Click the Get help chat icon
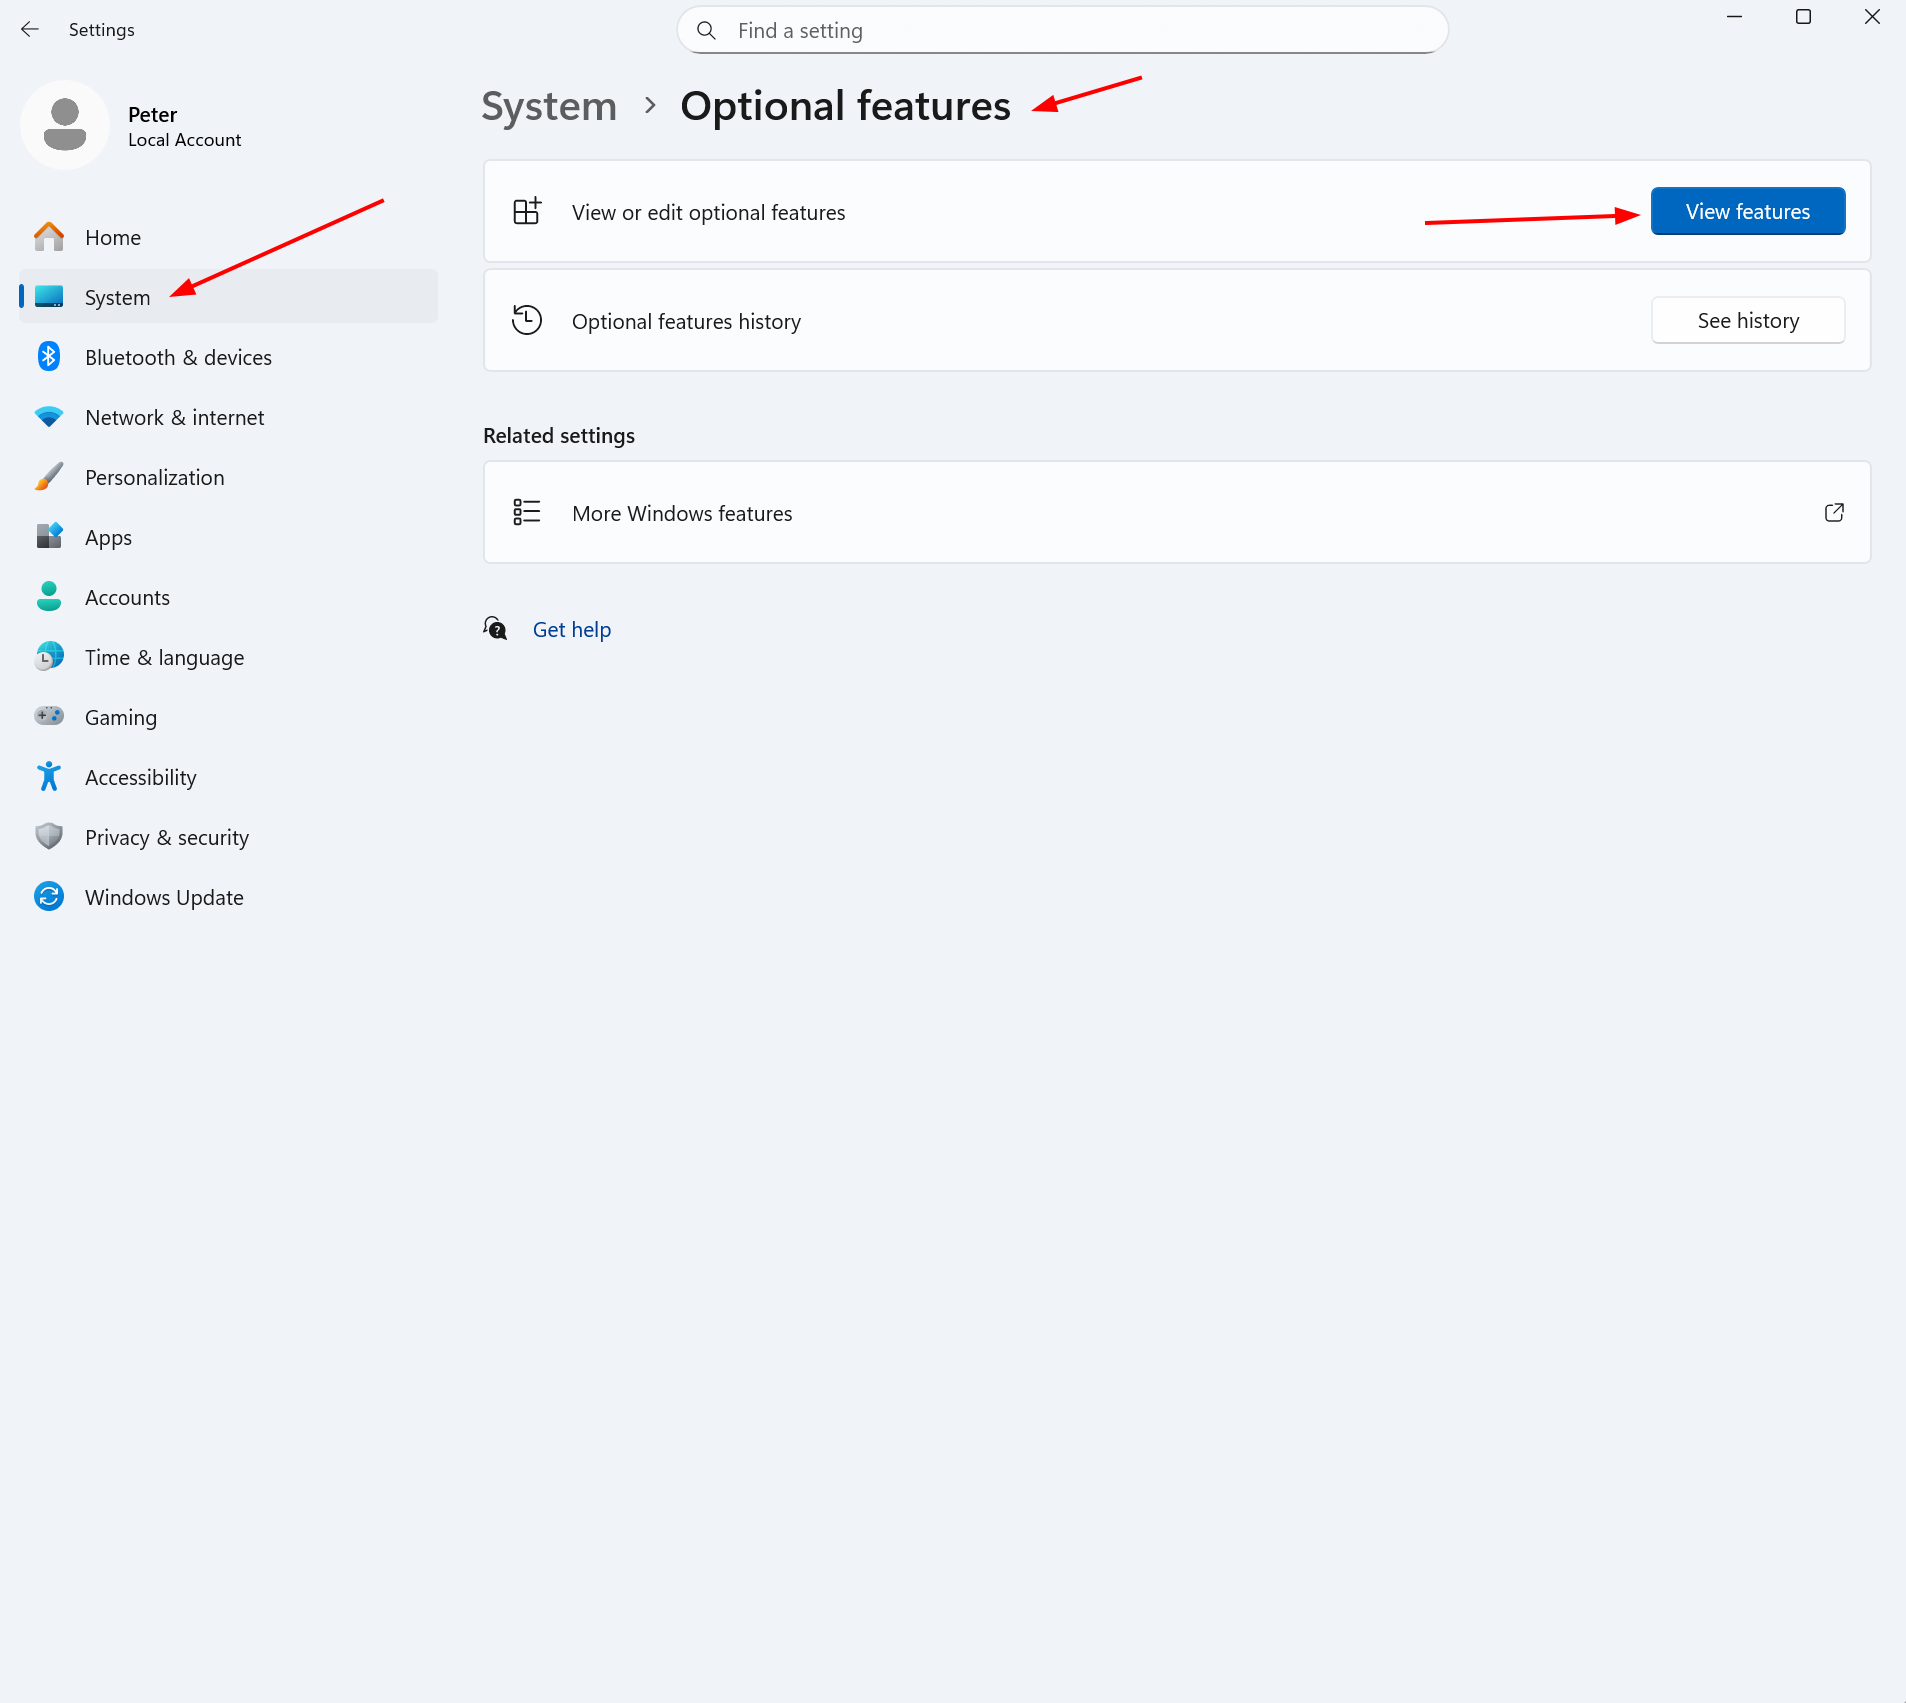The width and height of the screenshot is (1906, 1703). point(496,629)
